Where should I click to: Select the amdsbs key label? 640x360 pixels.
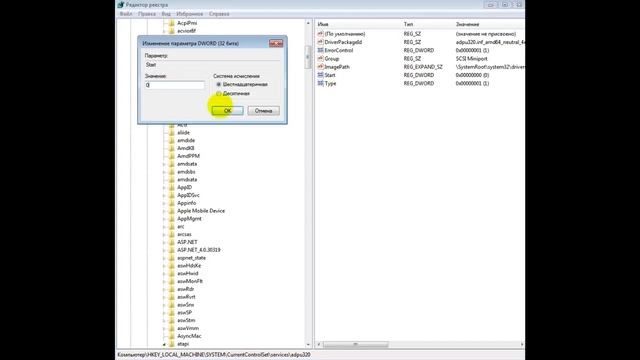186,172
